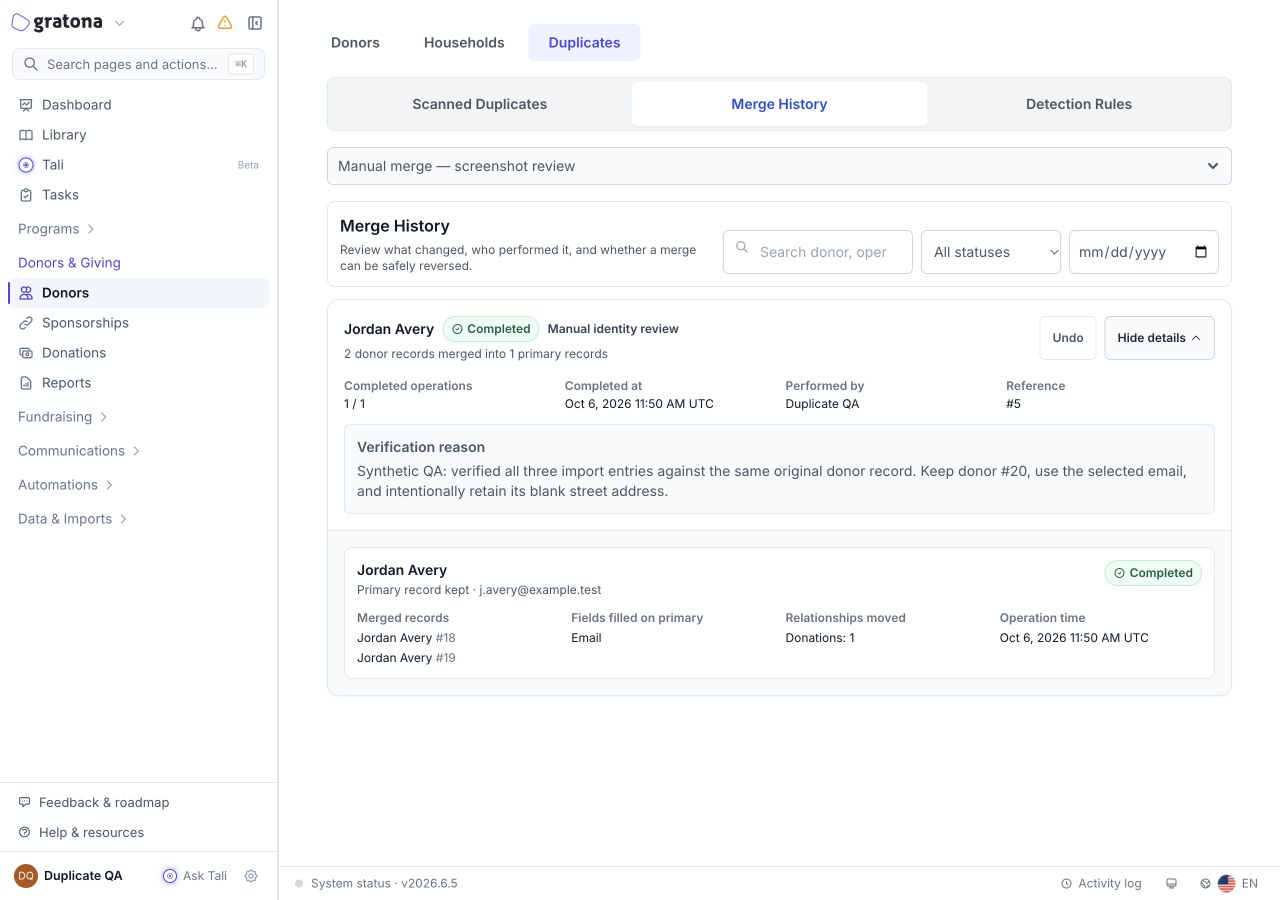Click the Search donor input field
This screenshot has width=1280, height=900.
click(x=818, y=252)
